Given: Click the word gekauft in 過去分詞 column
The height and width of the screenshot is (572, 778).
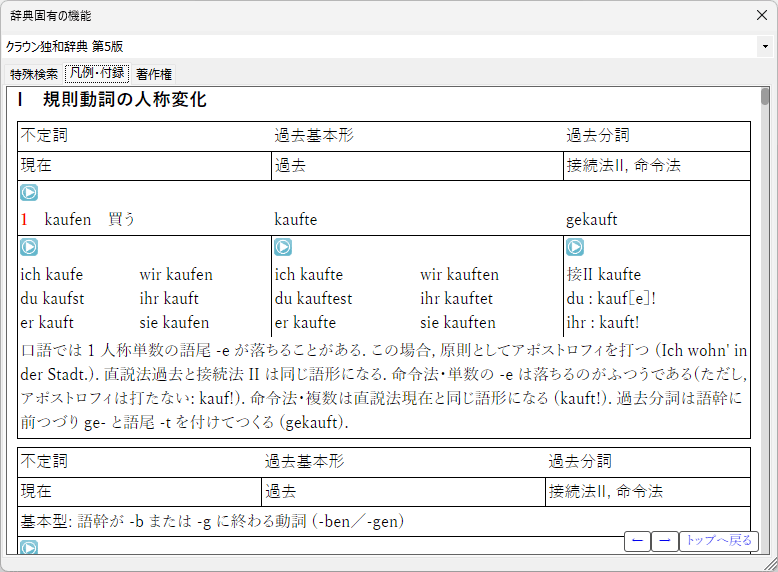Looking at the screenshot, I should (592, 220).
